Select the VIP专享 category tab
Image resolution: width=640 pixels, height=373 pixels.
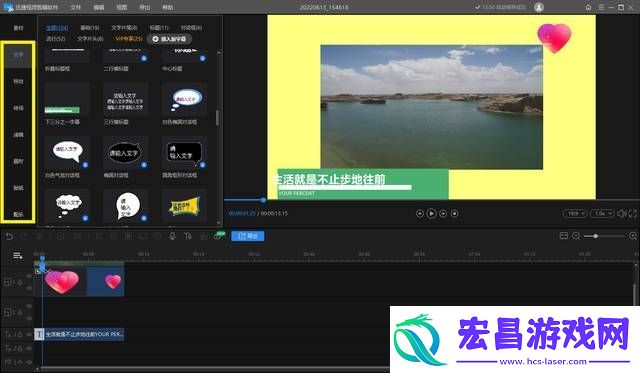click(129, 39)
